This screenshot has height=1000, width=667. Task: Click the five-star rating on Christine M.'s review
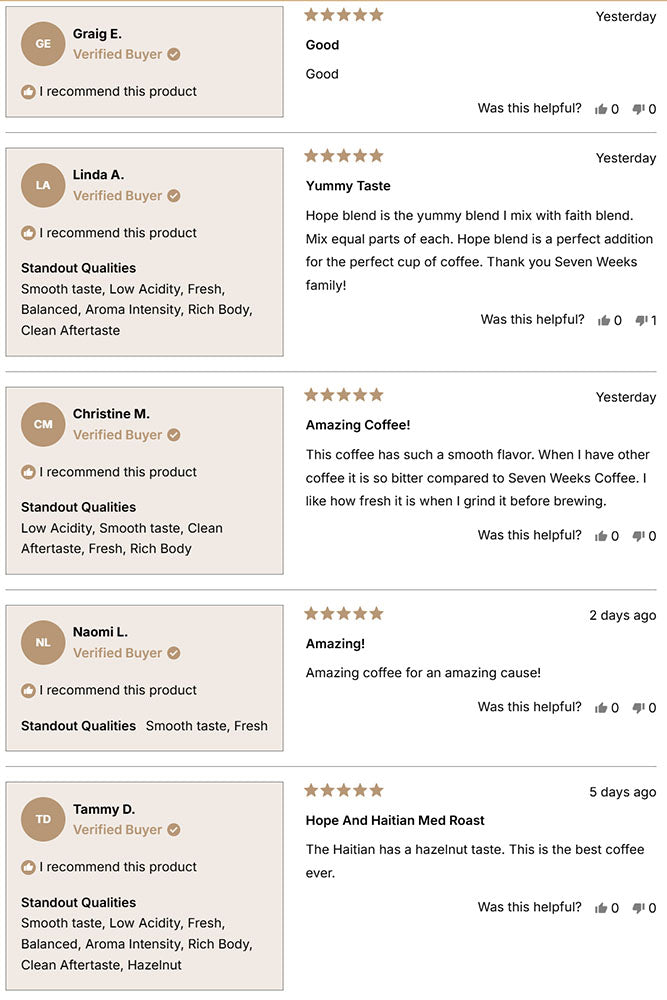(343, 394)
